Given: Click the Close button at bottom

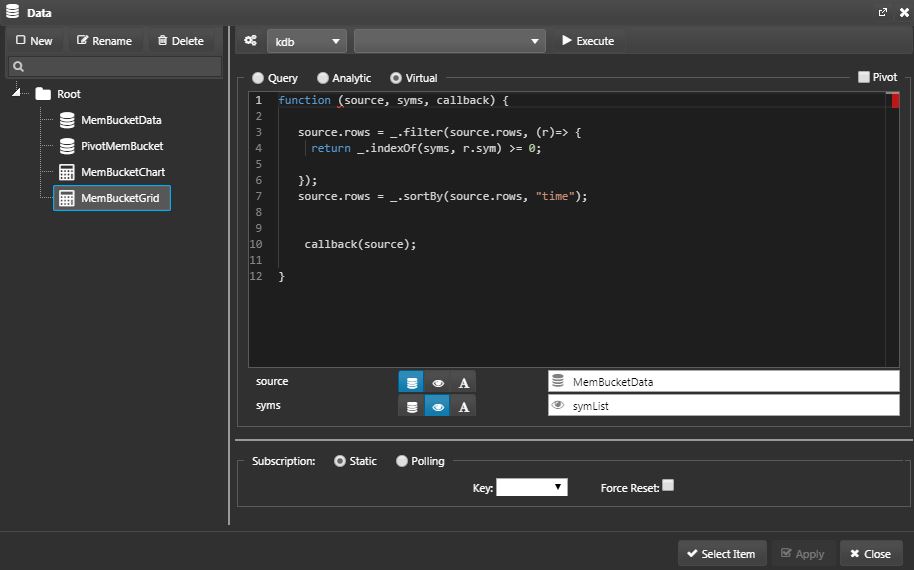Looking at the screenshot, I should (x=871, y=554).
